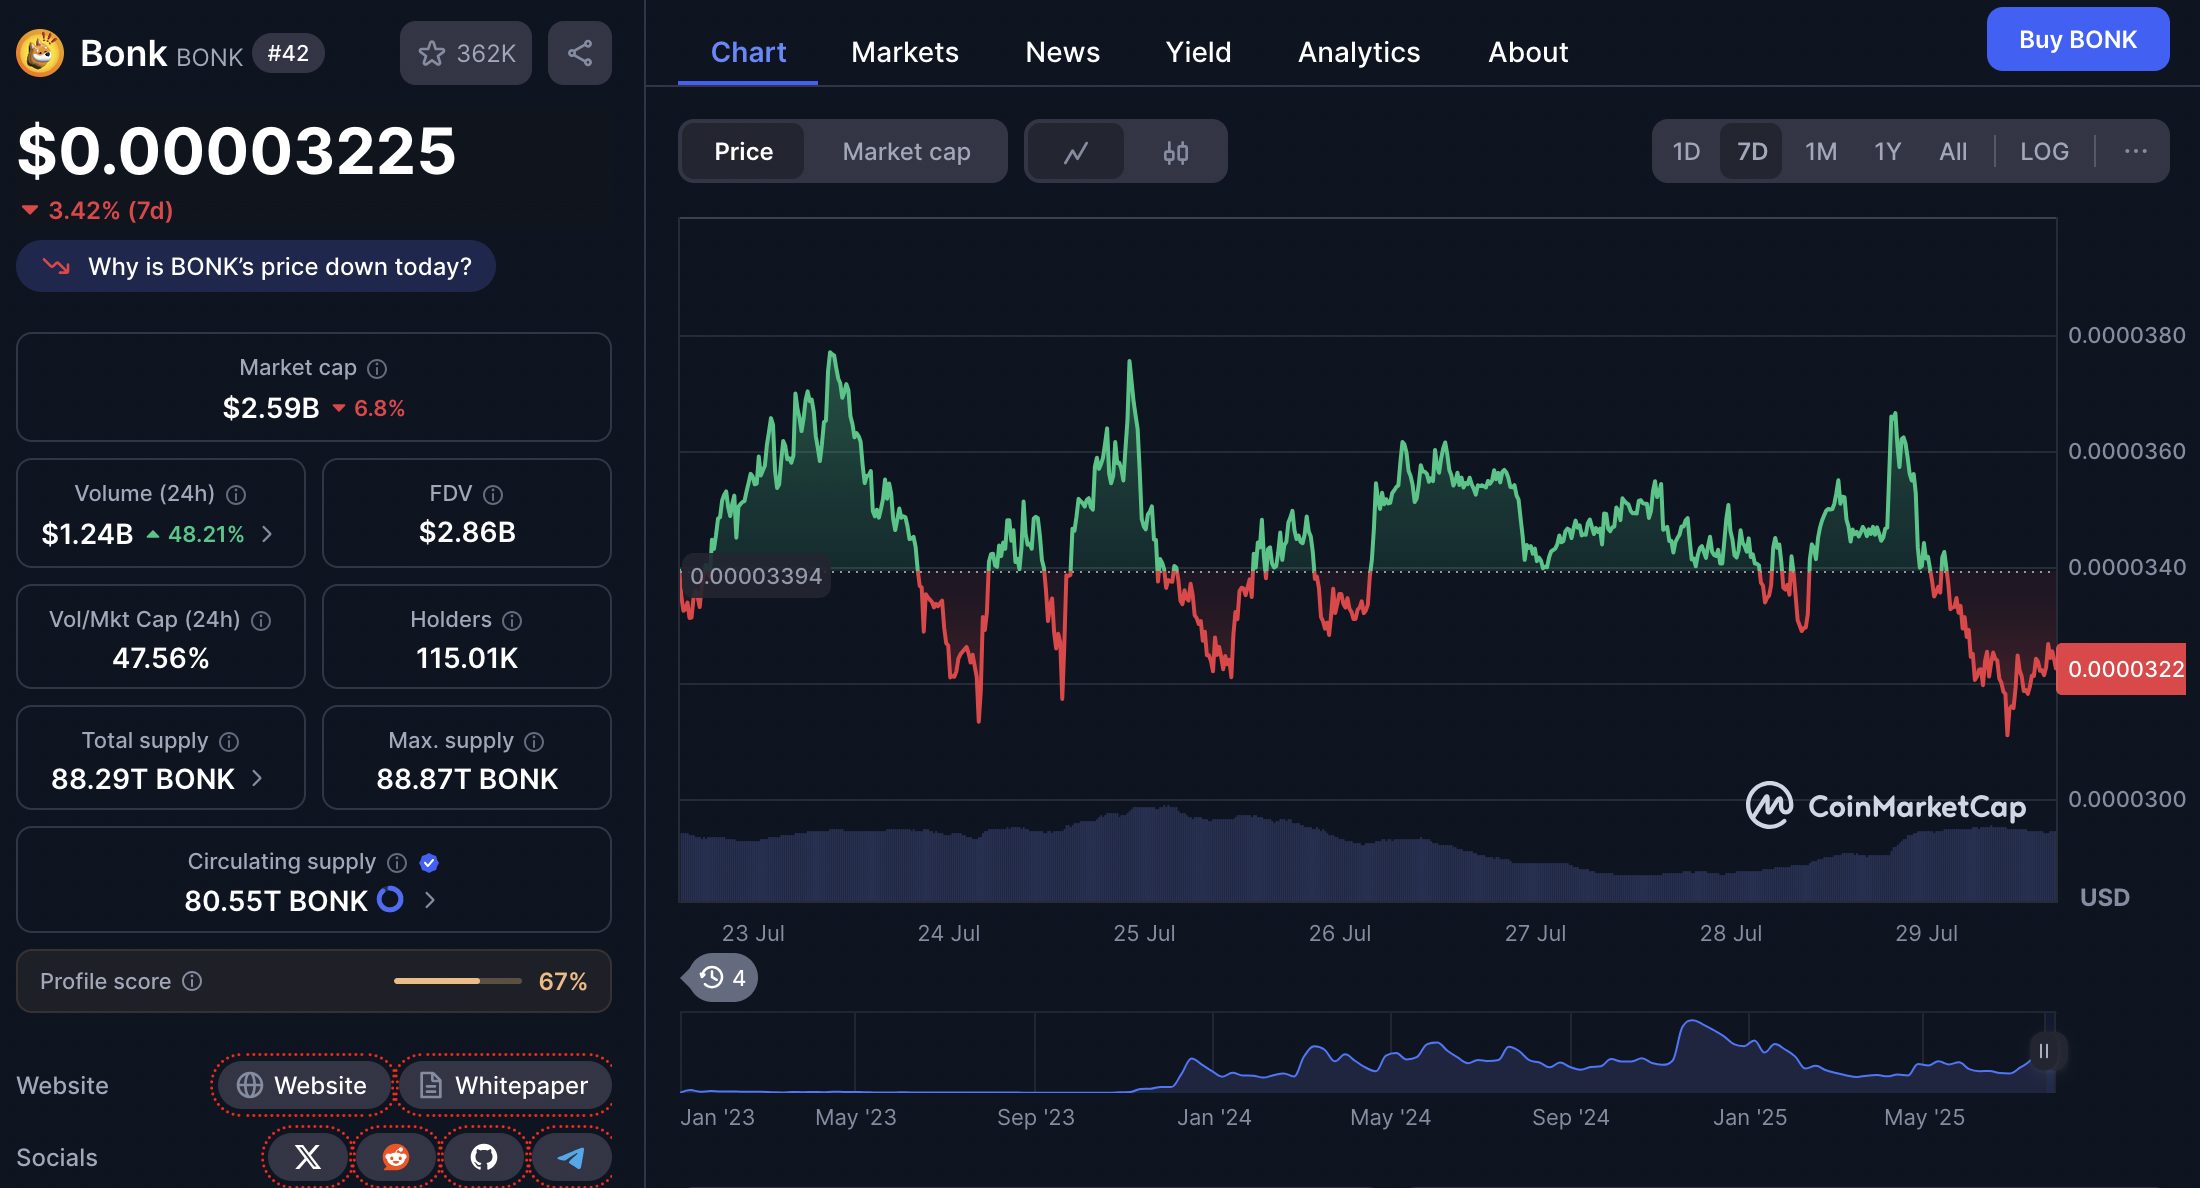Screen dimensions: 2200x1188
Task: Open the Whitepaper link button
Action: tap(505, 1085)
